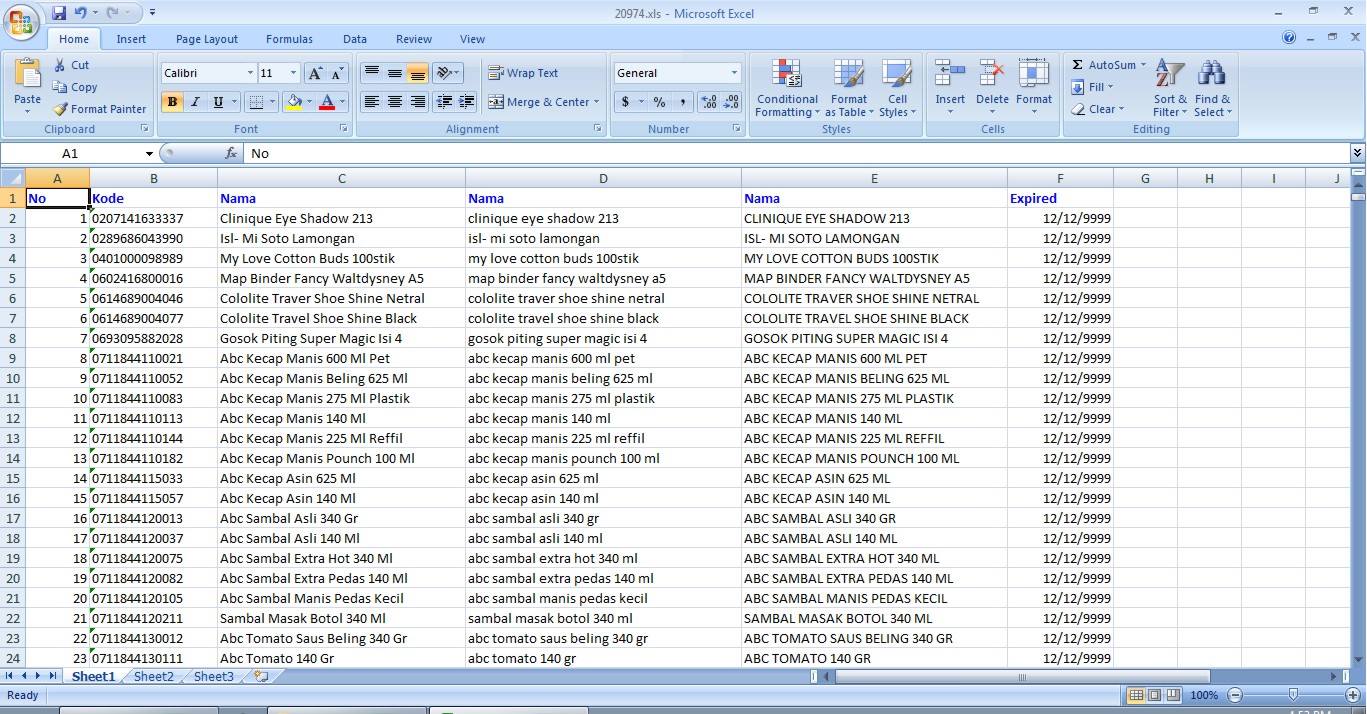Expand the AutoSum dropdown arrow
1367x714 pixels.
[x=1143, y=65]
